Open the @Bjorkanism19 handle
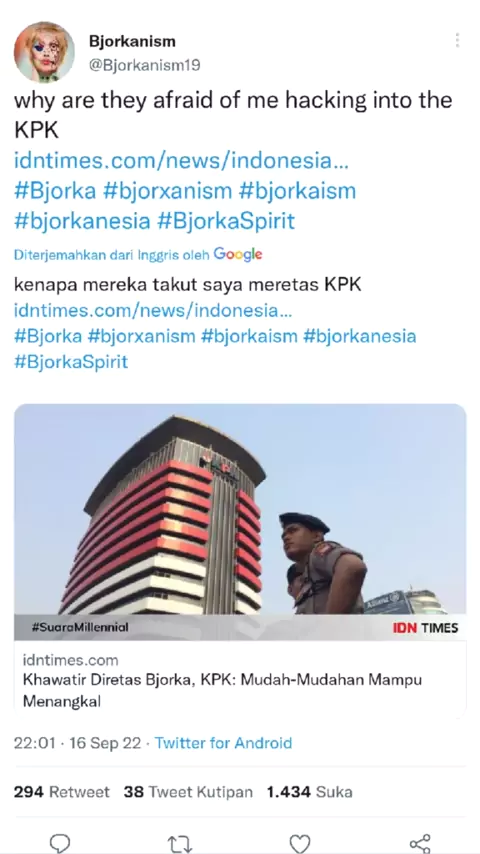The height and width of the screenshot is (854, 480). (144, 65)
